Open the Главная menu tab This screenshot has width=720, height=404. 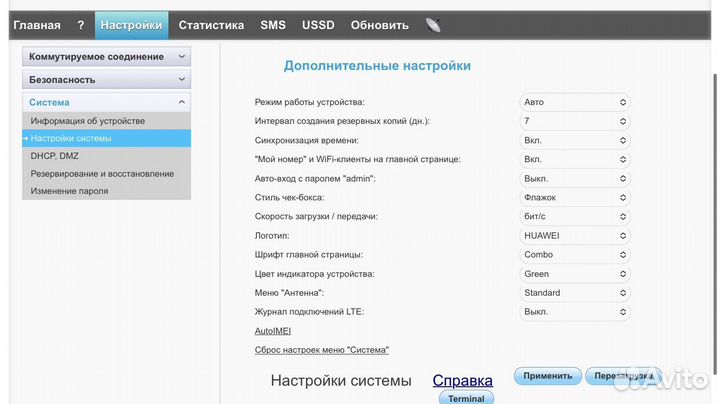pos(37,25)
